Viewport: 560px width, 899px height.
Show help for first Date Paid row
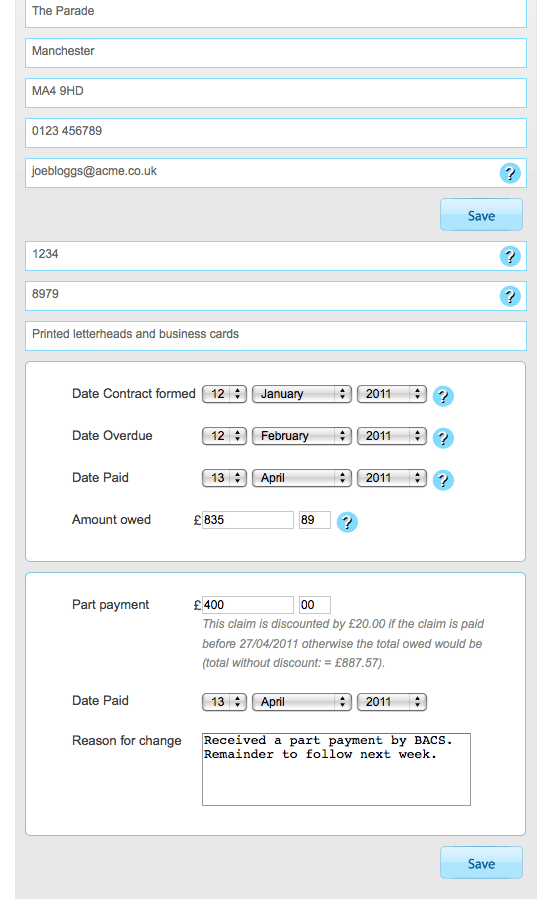coord(443,480)
